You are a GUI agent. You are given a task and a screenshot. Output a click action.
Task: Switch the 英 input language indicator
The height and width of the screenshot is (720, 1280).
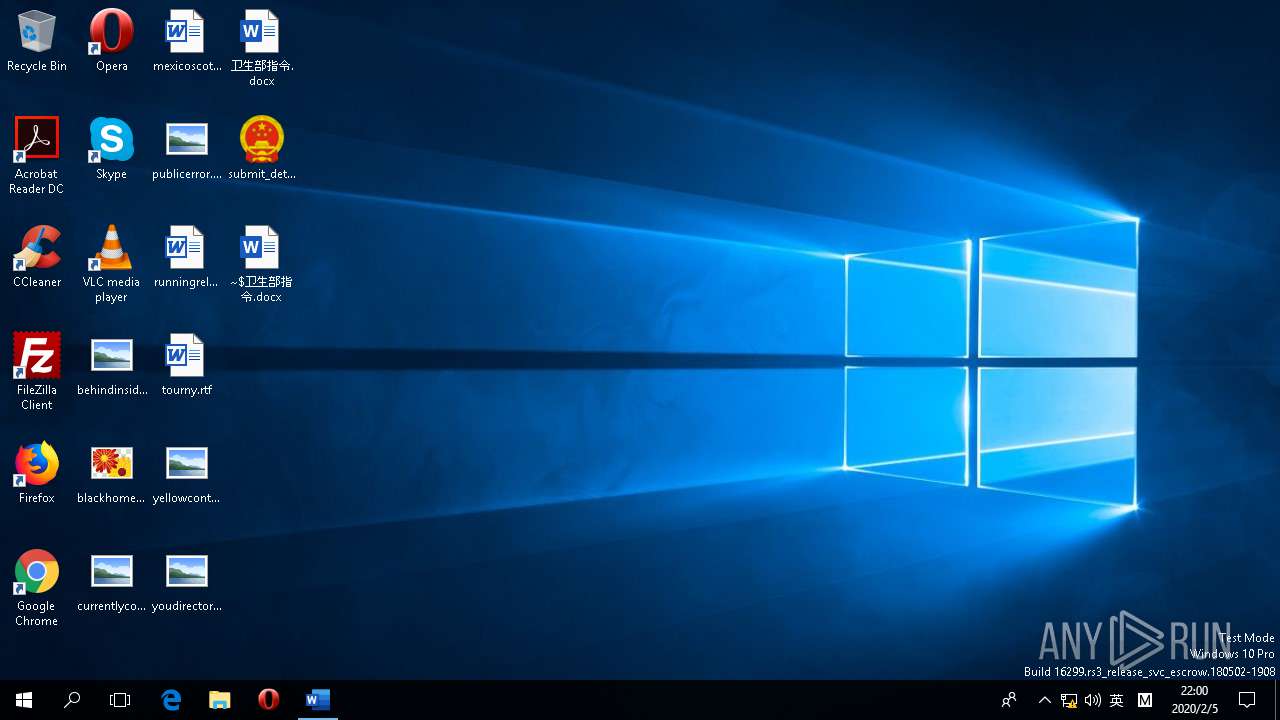click(x=1117, y=700)
